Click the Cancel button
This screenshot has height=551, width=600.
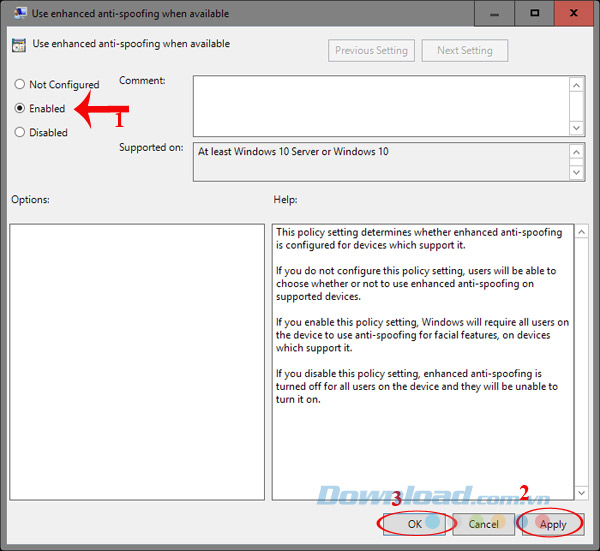(x=484, y=524)
